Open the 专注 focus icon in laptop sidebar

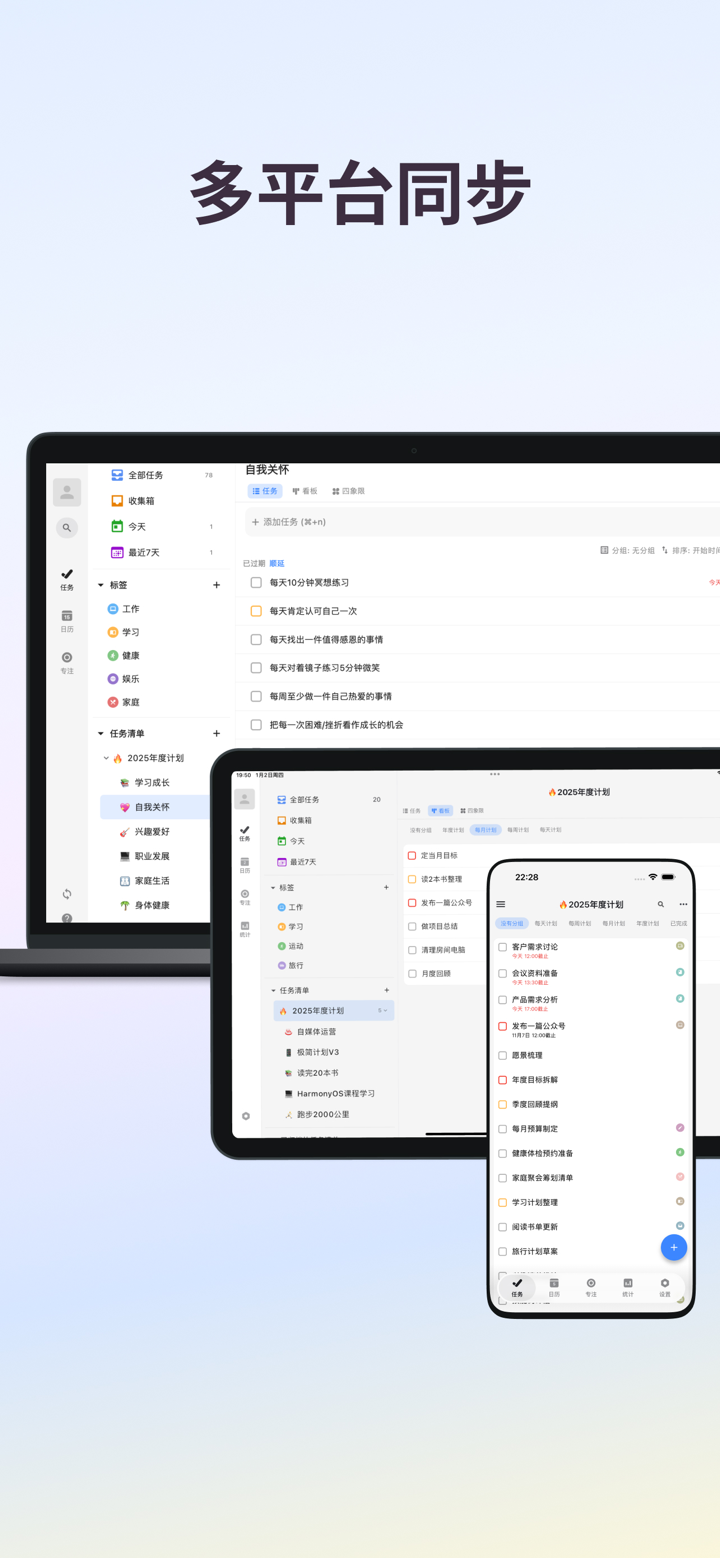point(67,662)
